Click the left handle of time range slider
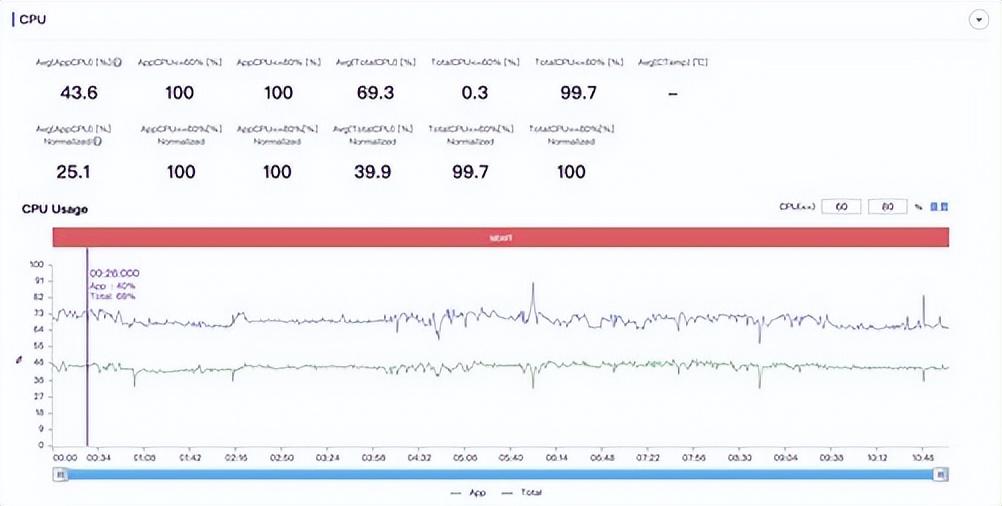The height and width of the screenshot is (506, 1002). [59, 476]
